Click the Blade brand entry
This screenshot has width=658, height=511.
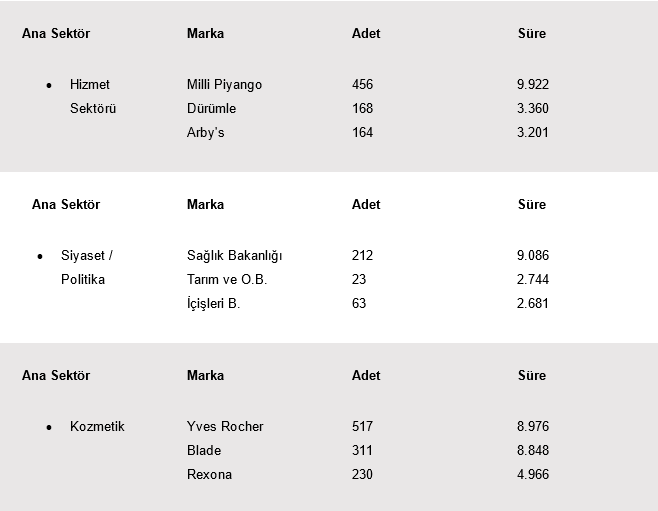click(x=204, y=450)
